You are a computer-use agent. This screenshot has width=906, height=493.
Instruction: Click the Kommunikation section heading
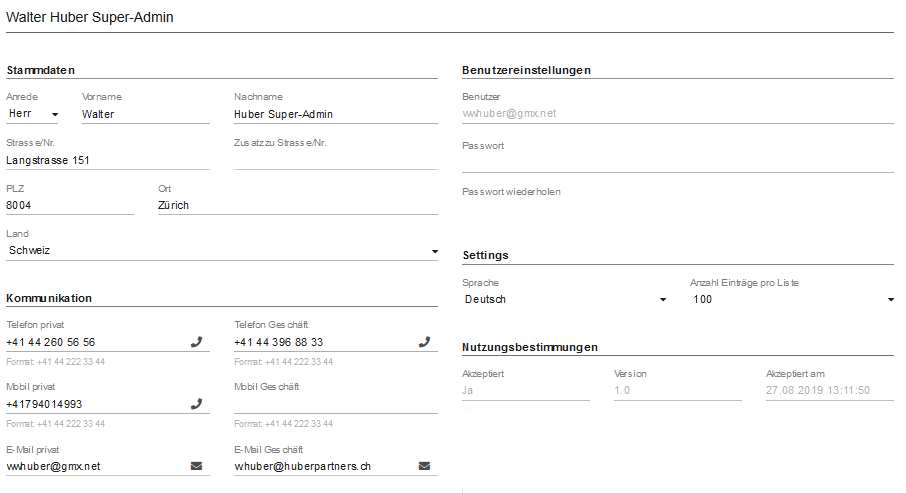[49, 298]
